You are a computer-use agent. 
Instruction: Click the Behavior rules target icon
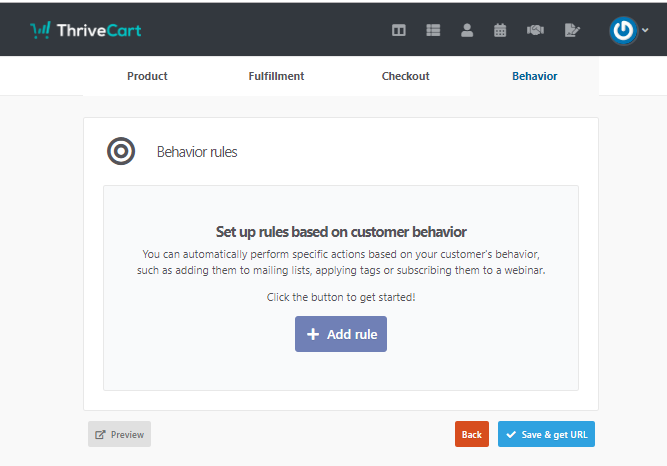click(121, 151)
